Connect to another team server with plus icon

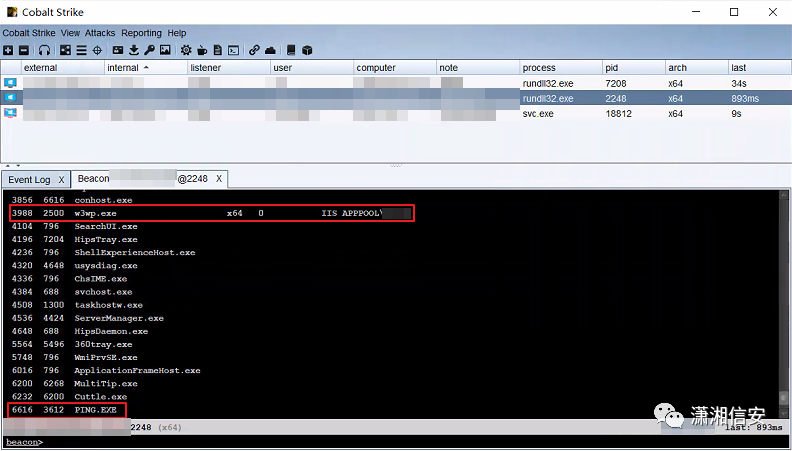click(x=8, y=50)
